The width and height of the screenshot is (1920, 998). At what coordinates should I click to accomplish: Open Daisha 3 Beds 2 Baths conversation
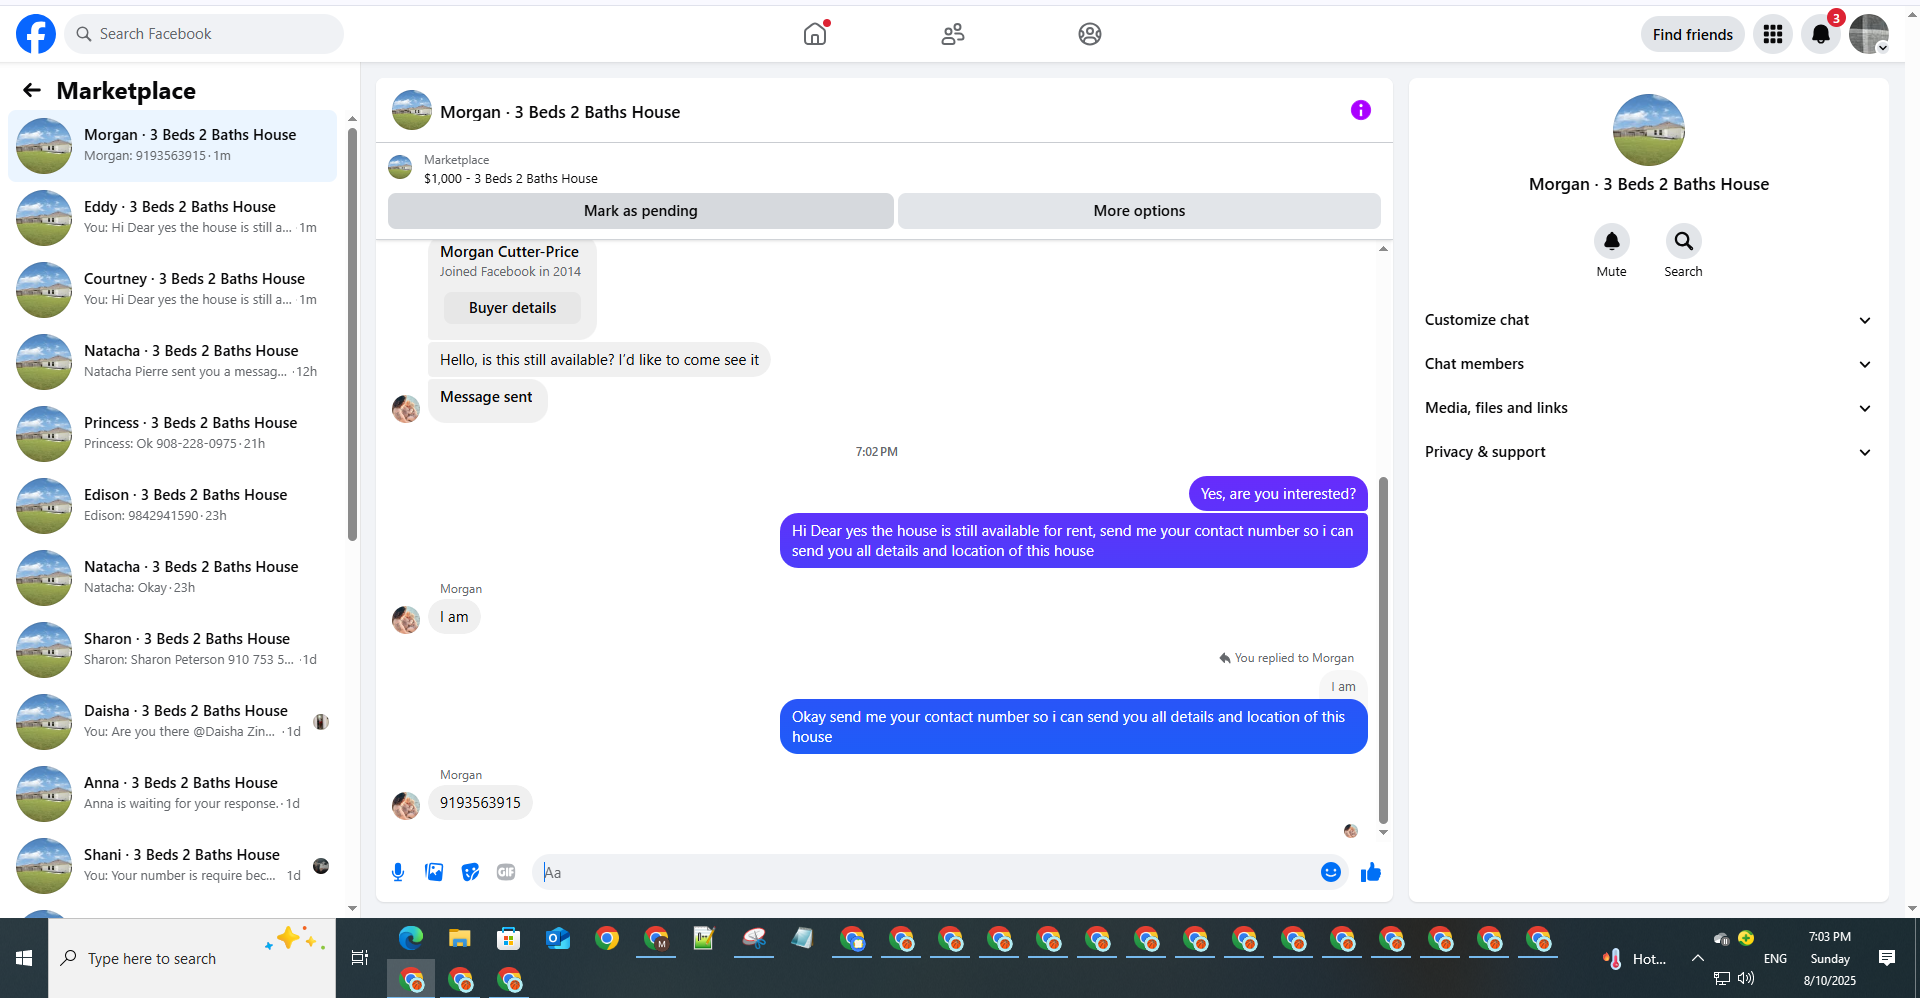(173, 721)
